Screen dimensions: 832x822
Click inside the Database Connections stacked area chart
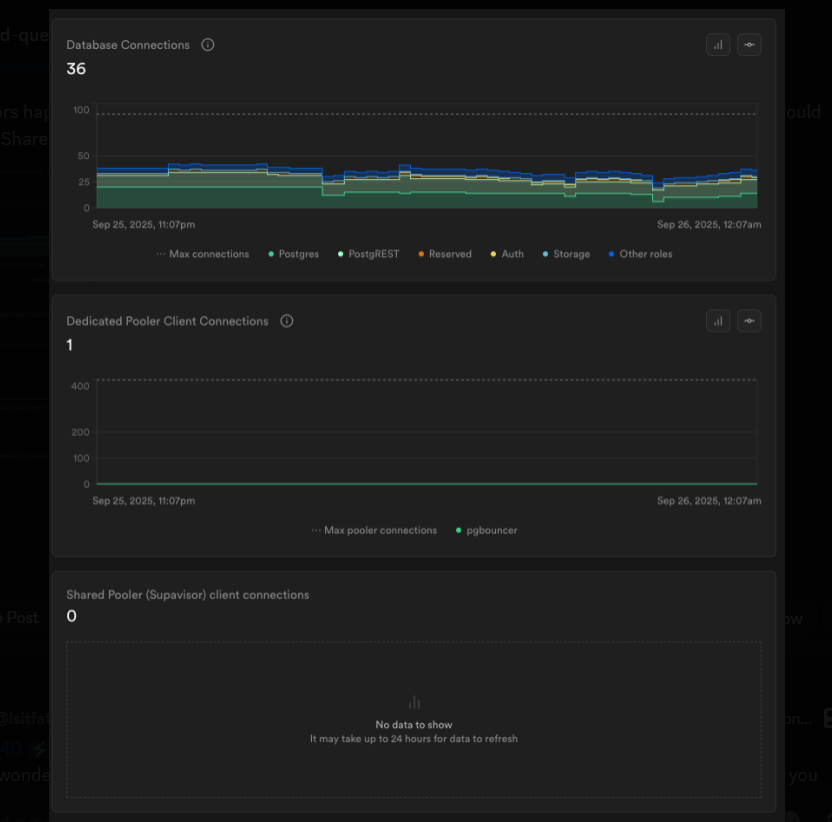(400, 190)
